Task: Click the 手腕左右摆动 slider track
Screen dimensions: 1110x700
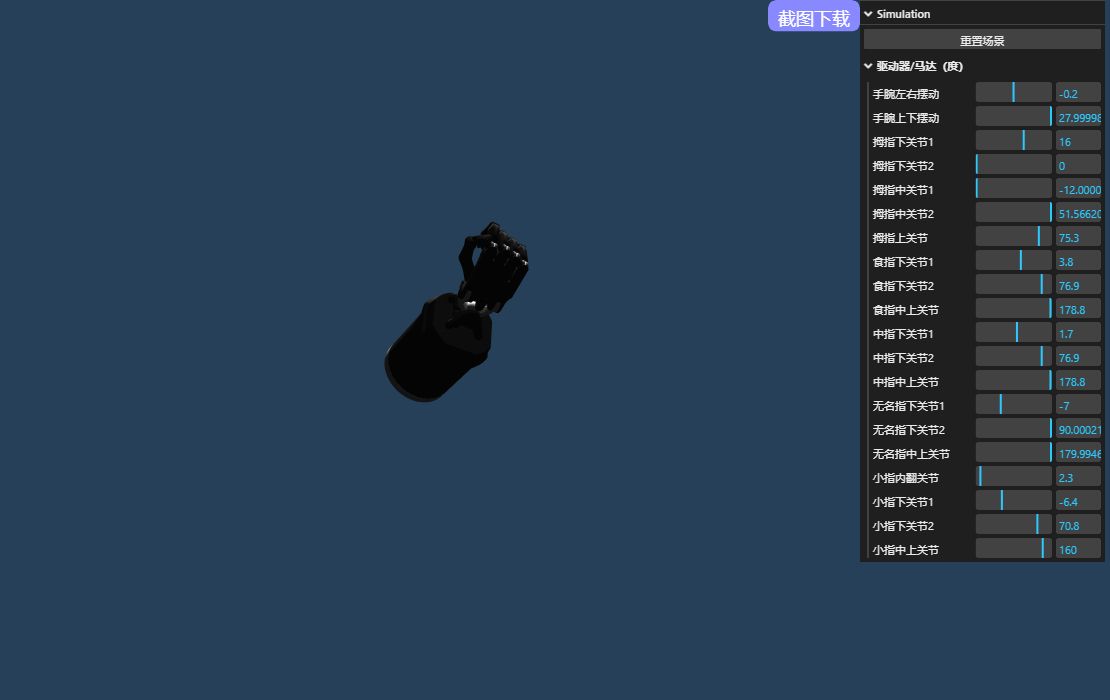Action: (x=1013, y=93)
